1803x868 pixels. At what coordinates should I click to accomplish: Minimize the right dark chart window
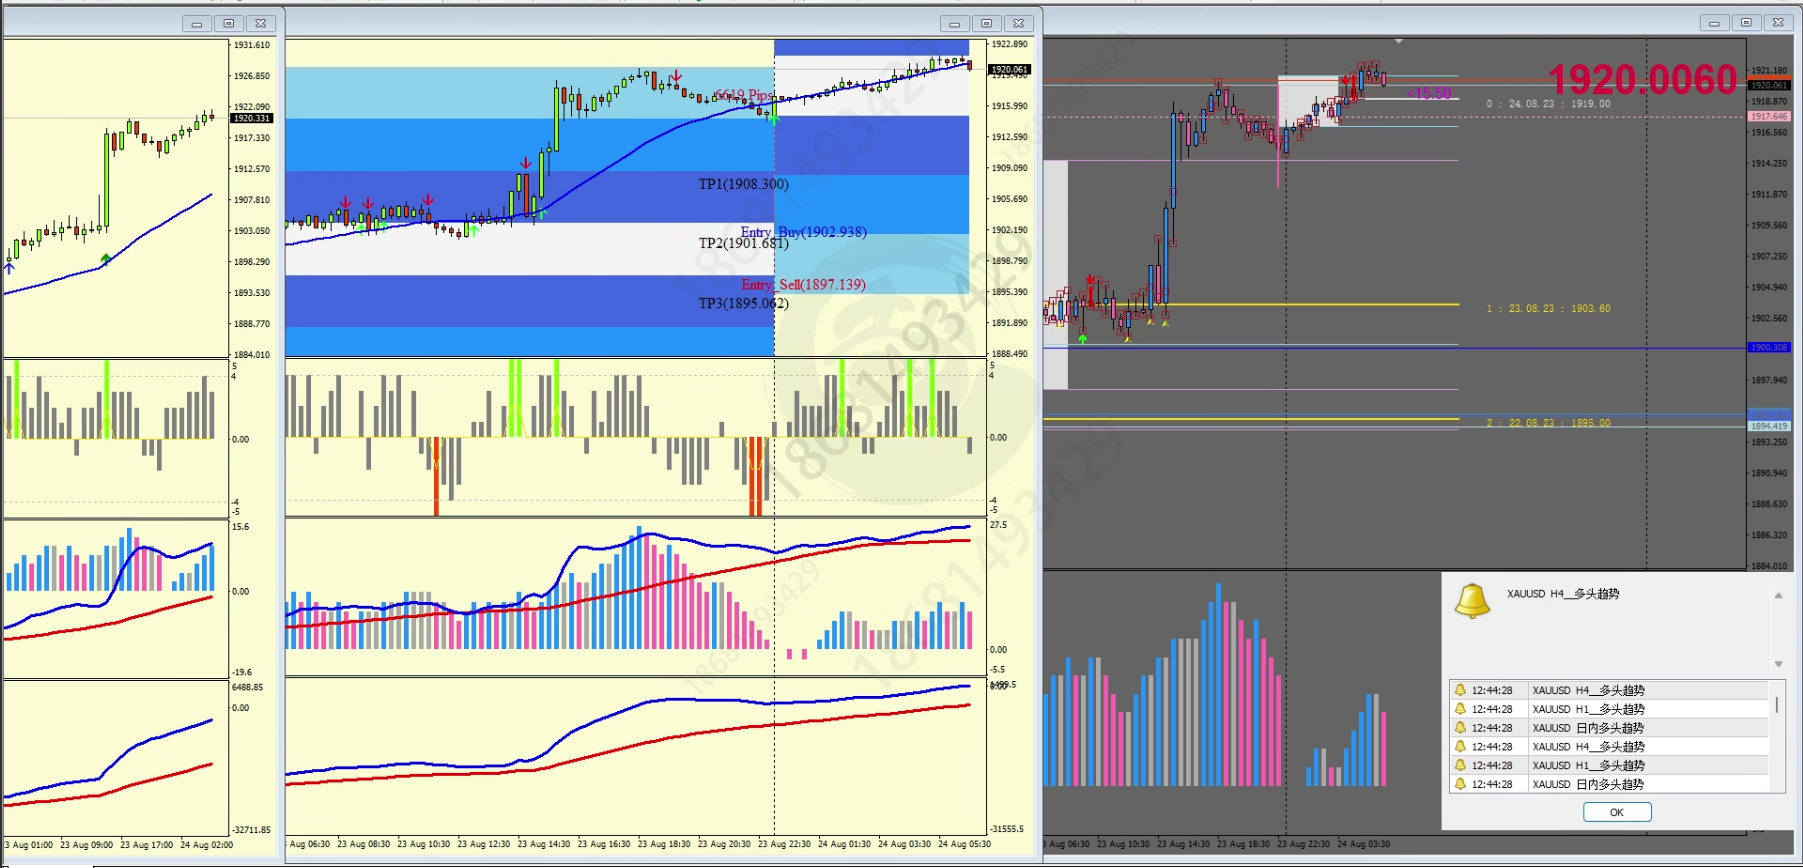pyautogui.click(x=1715, y=22)
